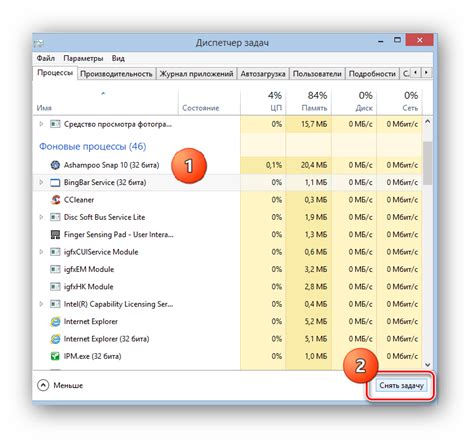Minimize the Диспетчер задач window
Image resolution: width=474 pixels, height=442 pixels.
[x=381, y=41]
